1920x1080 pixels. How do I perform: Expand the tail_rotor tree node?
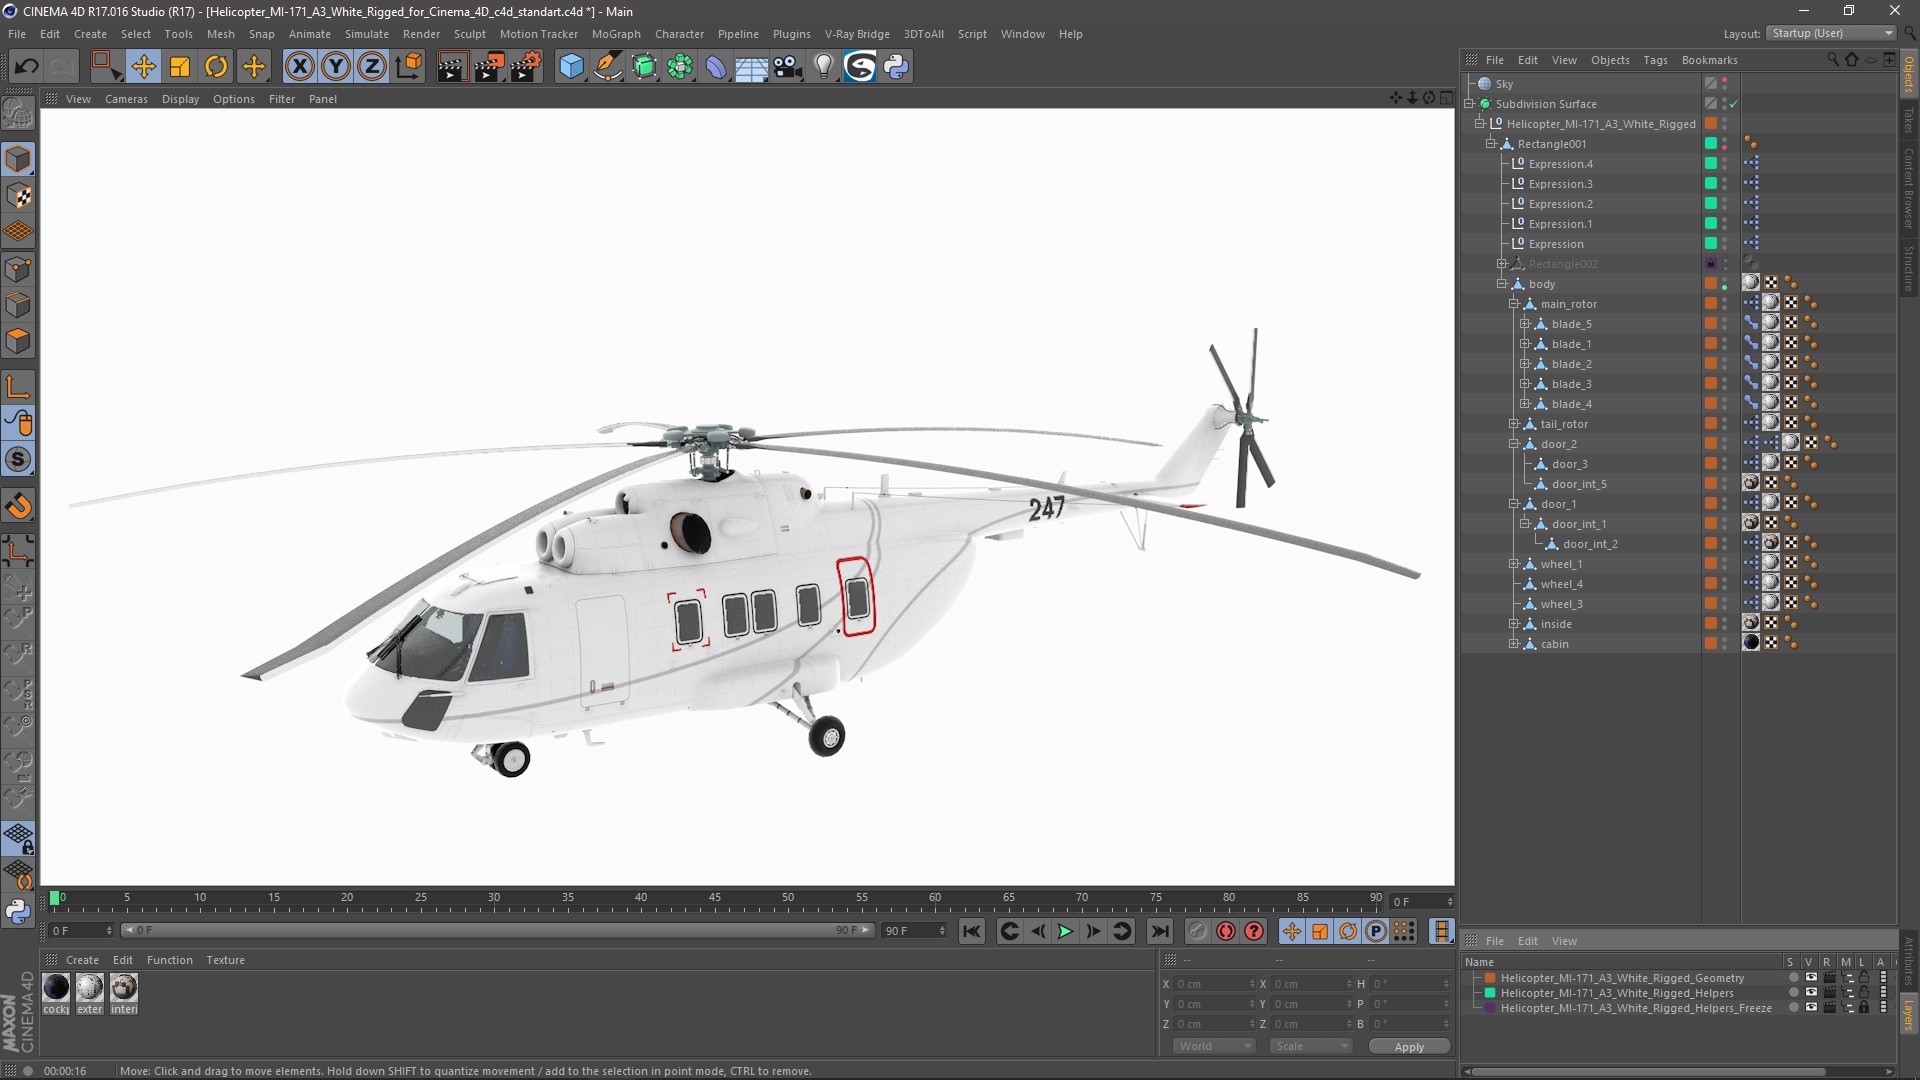click(x=1514, y=424)
